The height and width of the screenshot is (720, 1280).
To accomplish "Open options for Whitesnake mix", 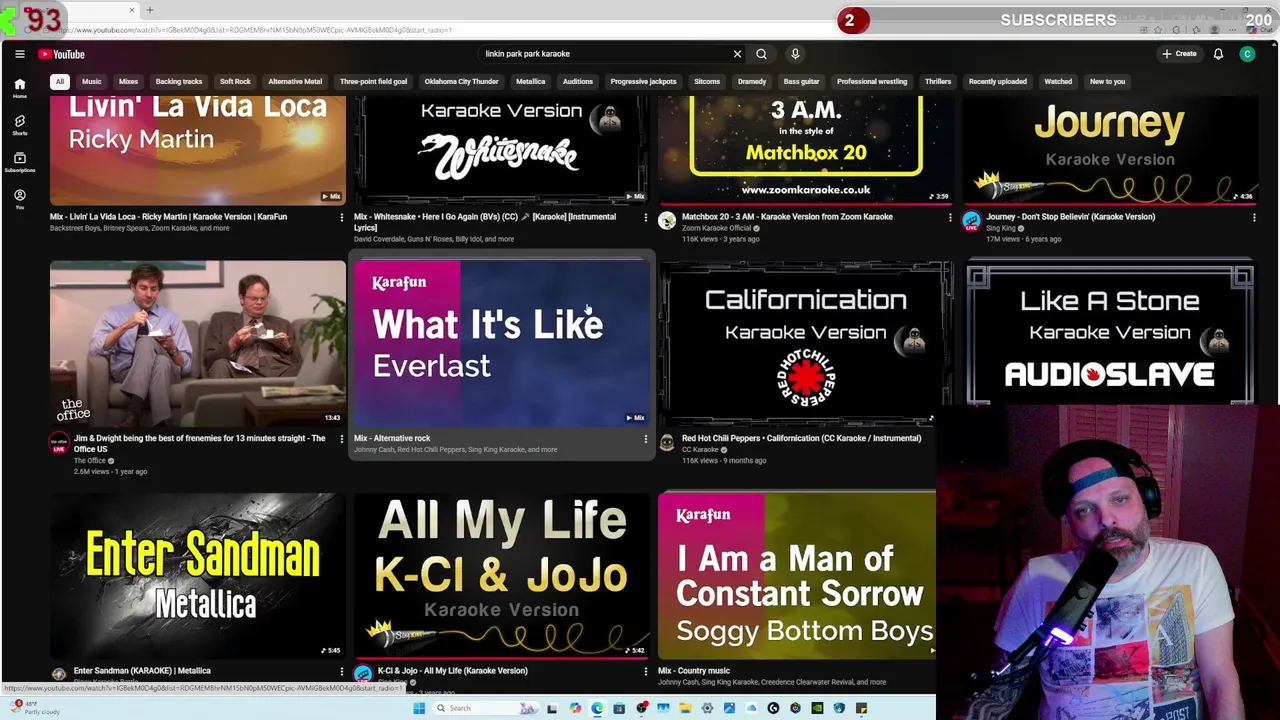I will click(645, 217).
